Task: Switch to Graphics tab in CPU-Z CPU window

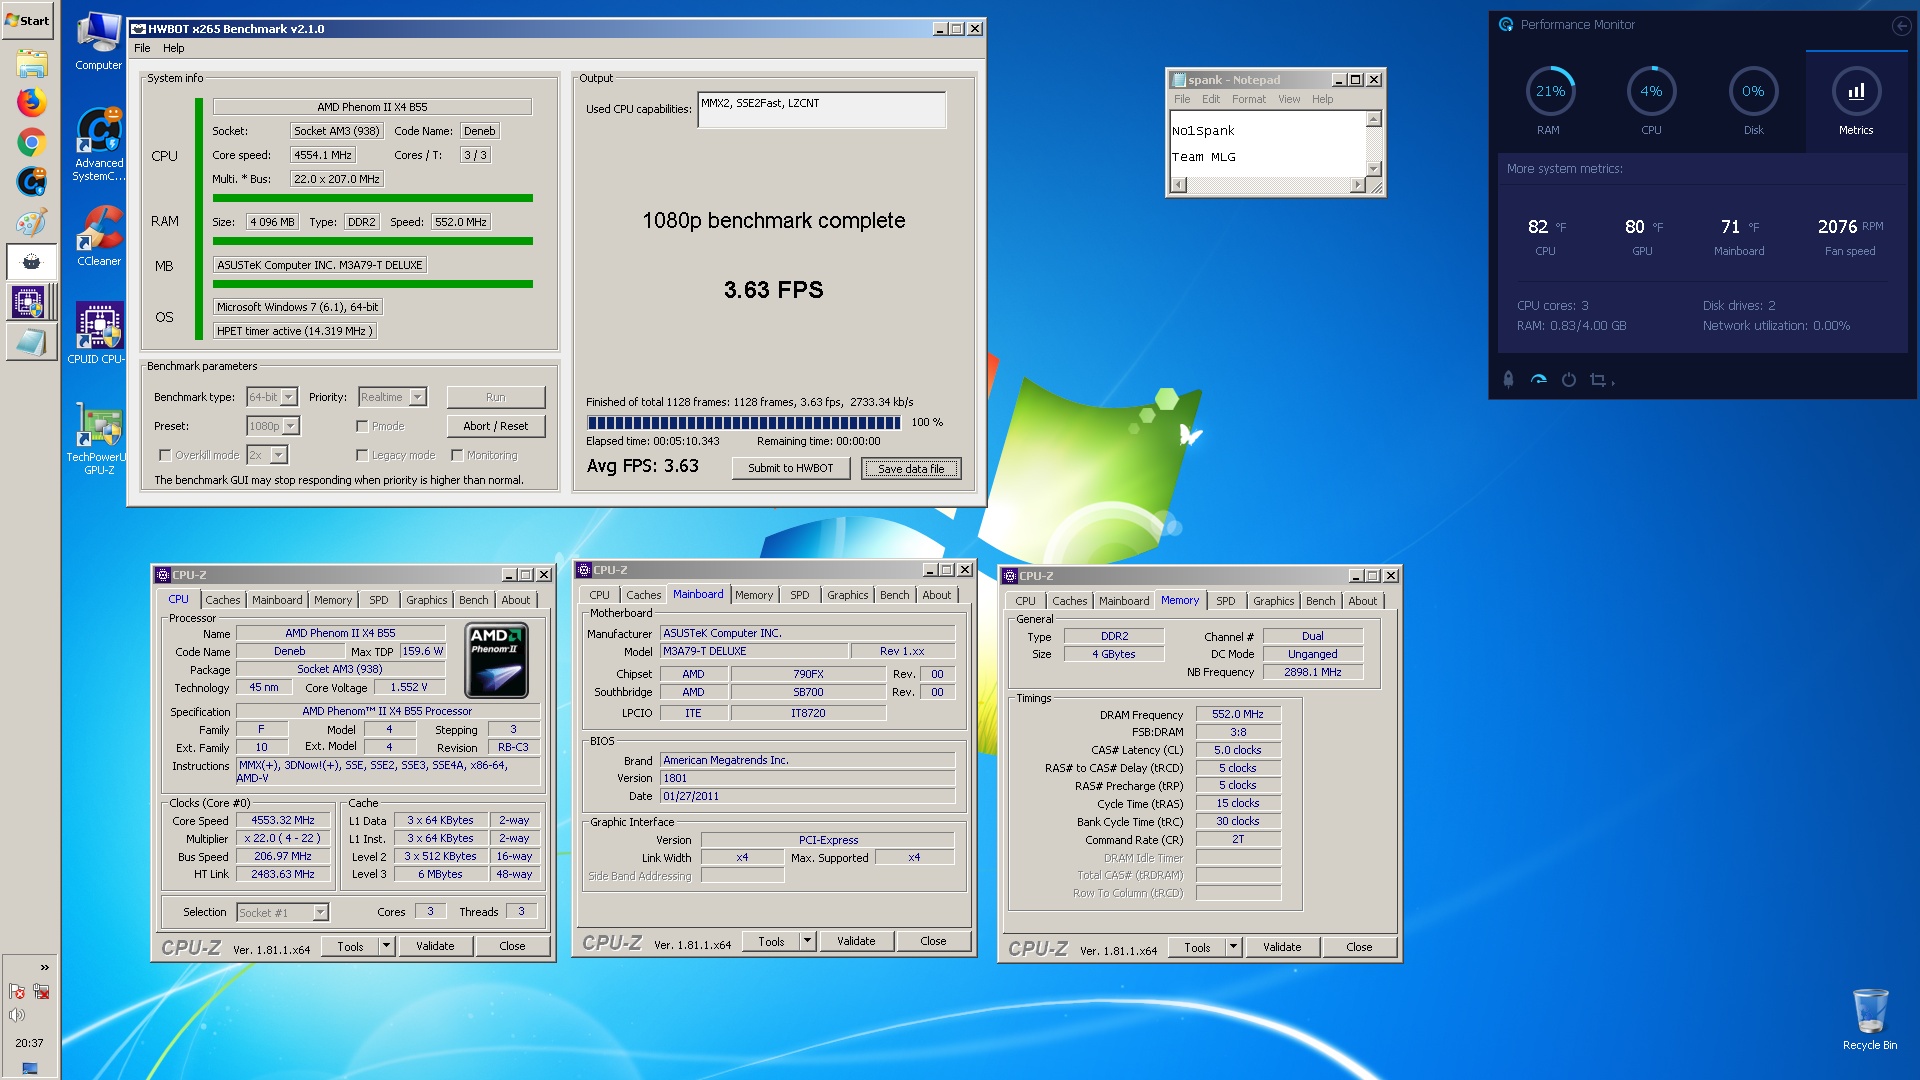Action: click(x=427, y=600)
